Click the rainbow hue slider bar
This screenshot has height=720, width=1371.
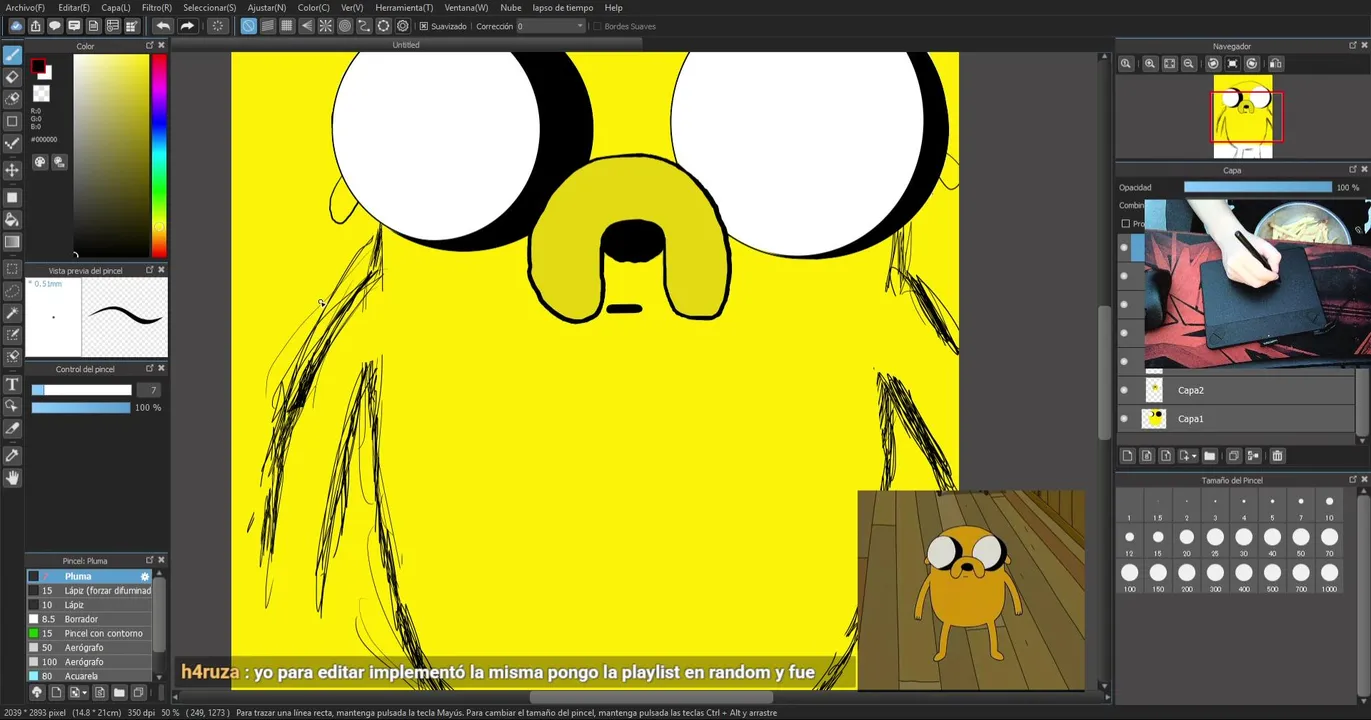click(x=159, y=155)
